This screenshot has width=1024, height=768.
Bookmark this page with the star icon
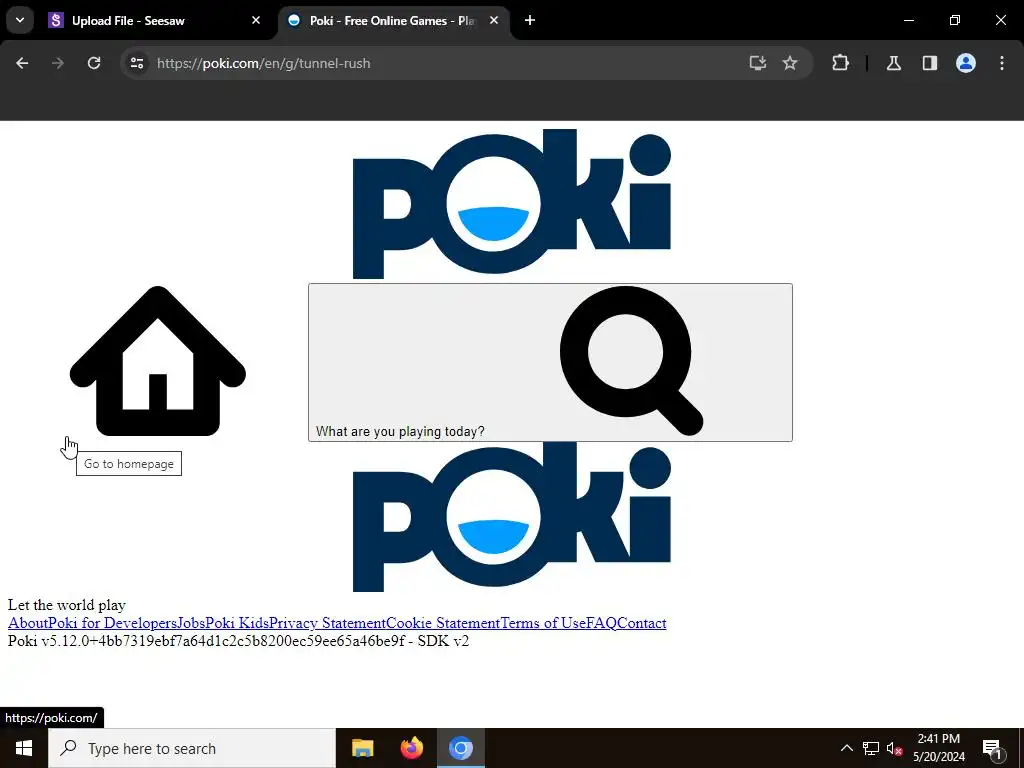[x=790, y=63]
